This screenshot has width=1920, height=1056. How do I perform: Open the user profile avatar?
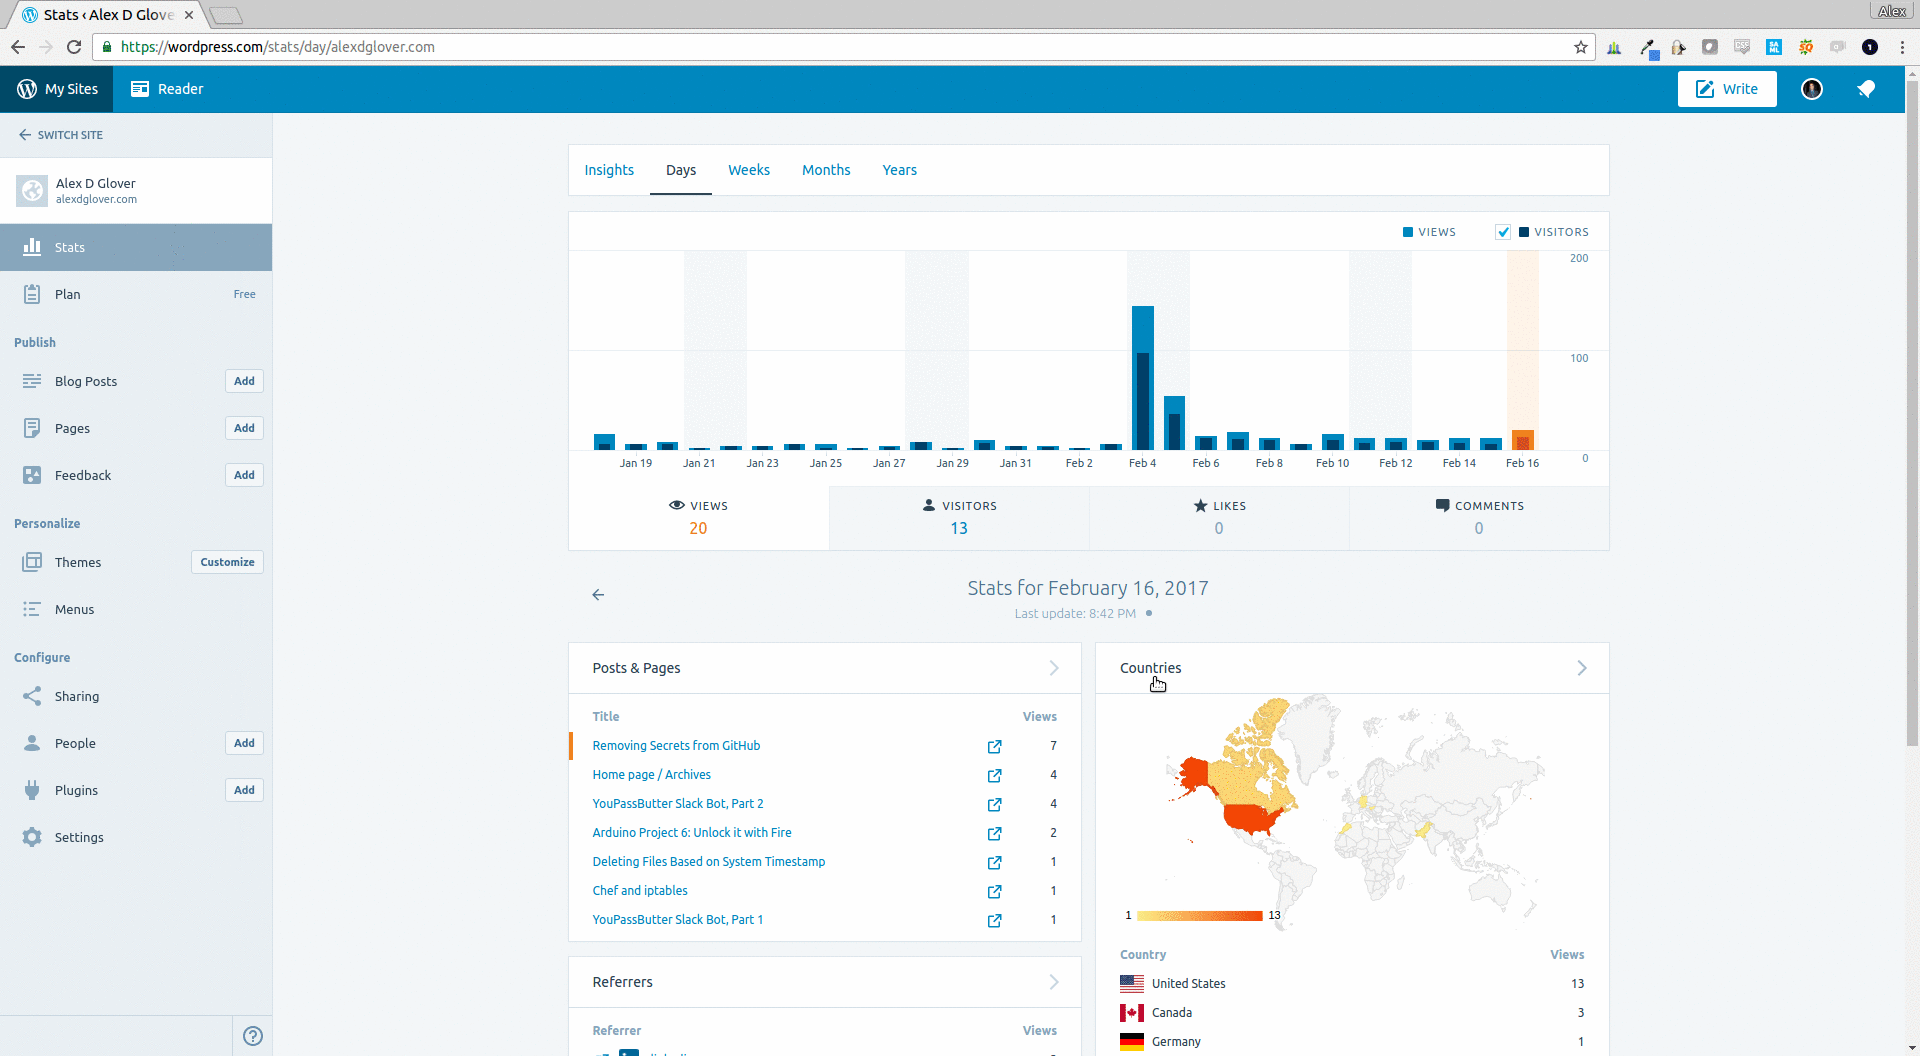coord(1811,89)
